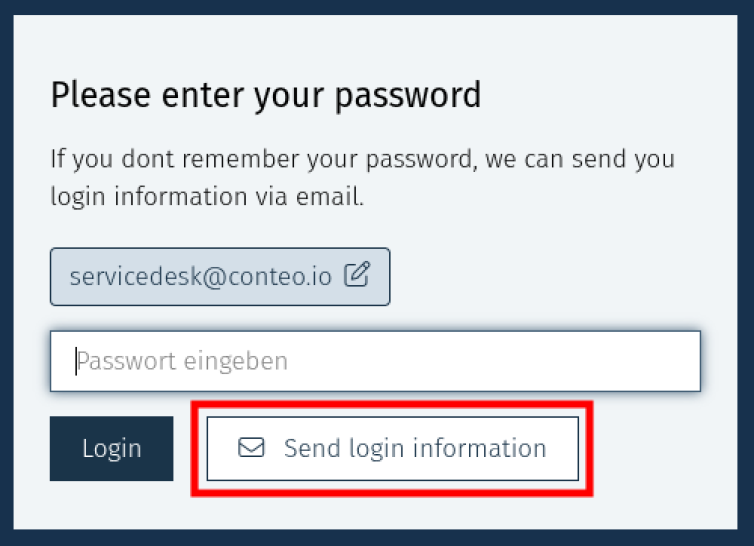754x546 pixels.
Task: Click the word 'Login' on the dark button
Action: [111, 448]
